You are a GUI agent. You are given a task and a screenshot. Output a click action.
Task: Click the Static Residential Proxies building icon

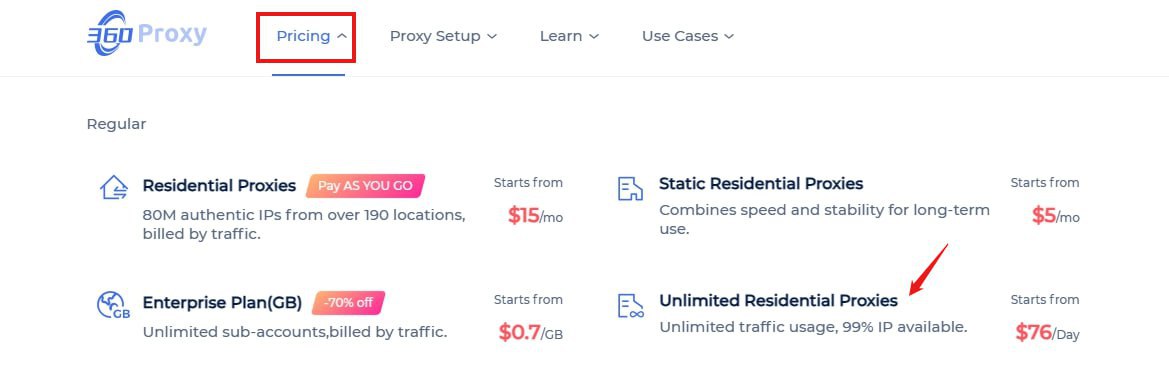point(631,188)
